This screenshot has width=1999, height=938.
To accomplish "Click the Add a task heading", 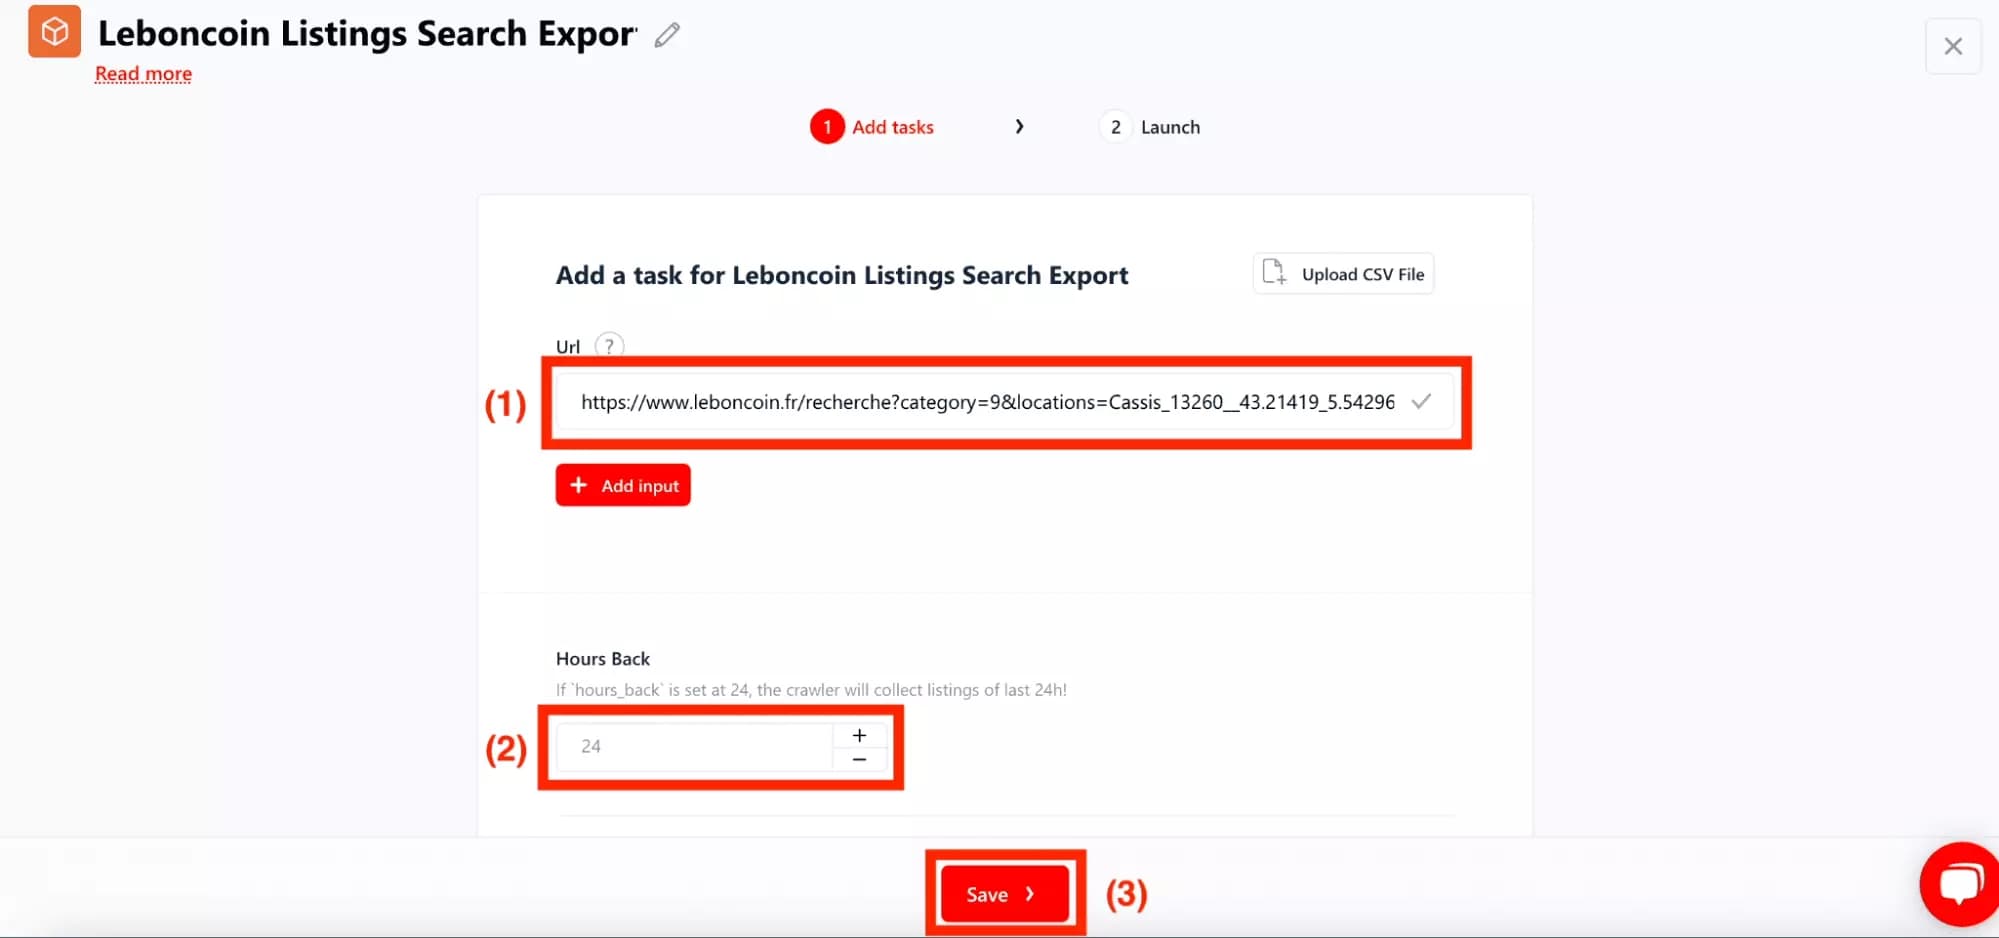I will pyautogui.click(x=842, y=275).
